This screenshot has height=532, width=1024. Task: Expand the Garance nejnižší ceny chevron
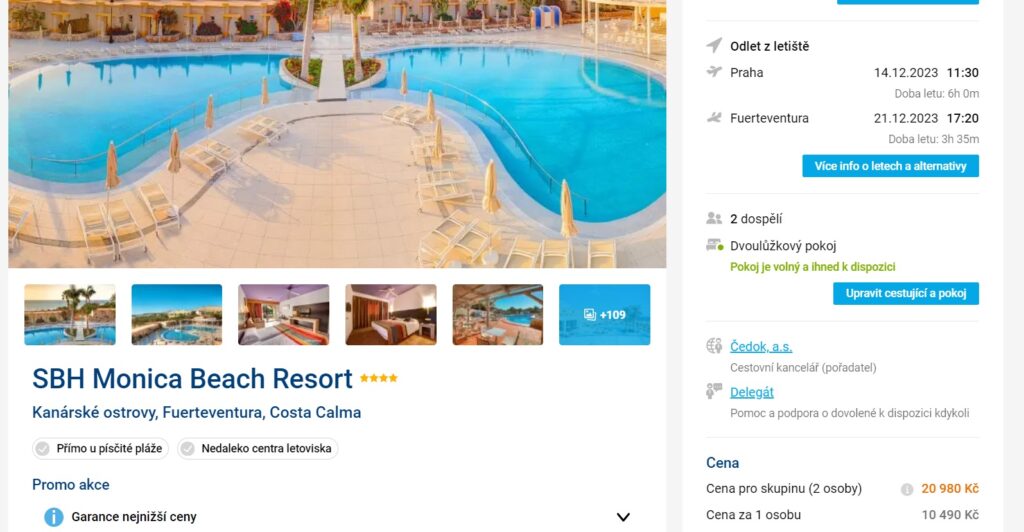623,517
